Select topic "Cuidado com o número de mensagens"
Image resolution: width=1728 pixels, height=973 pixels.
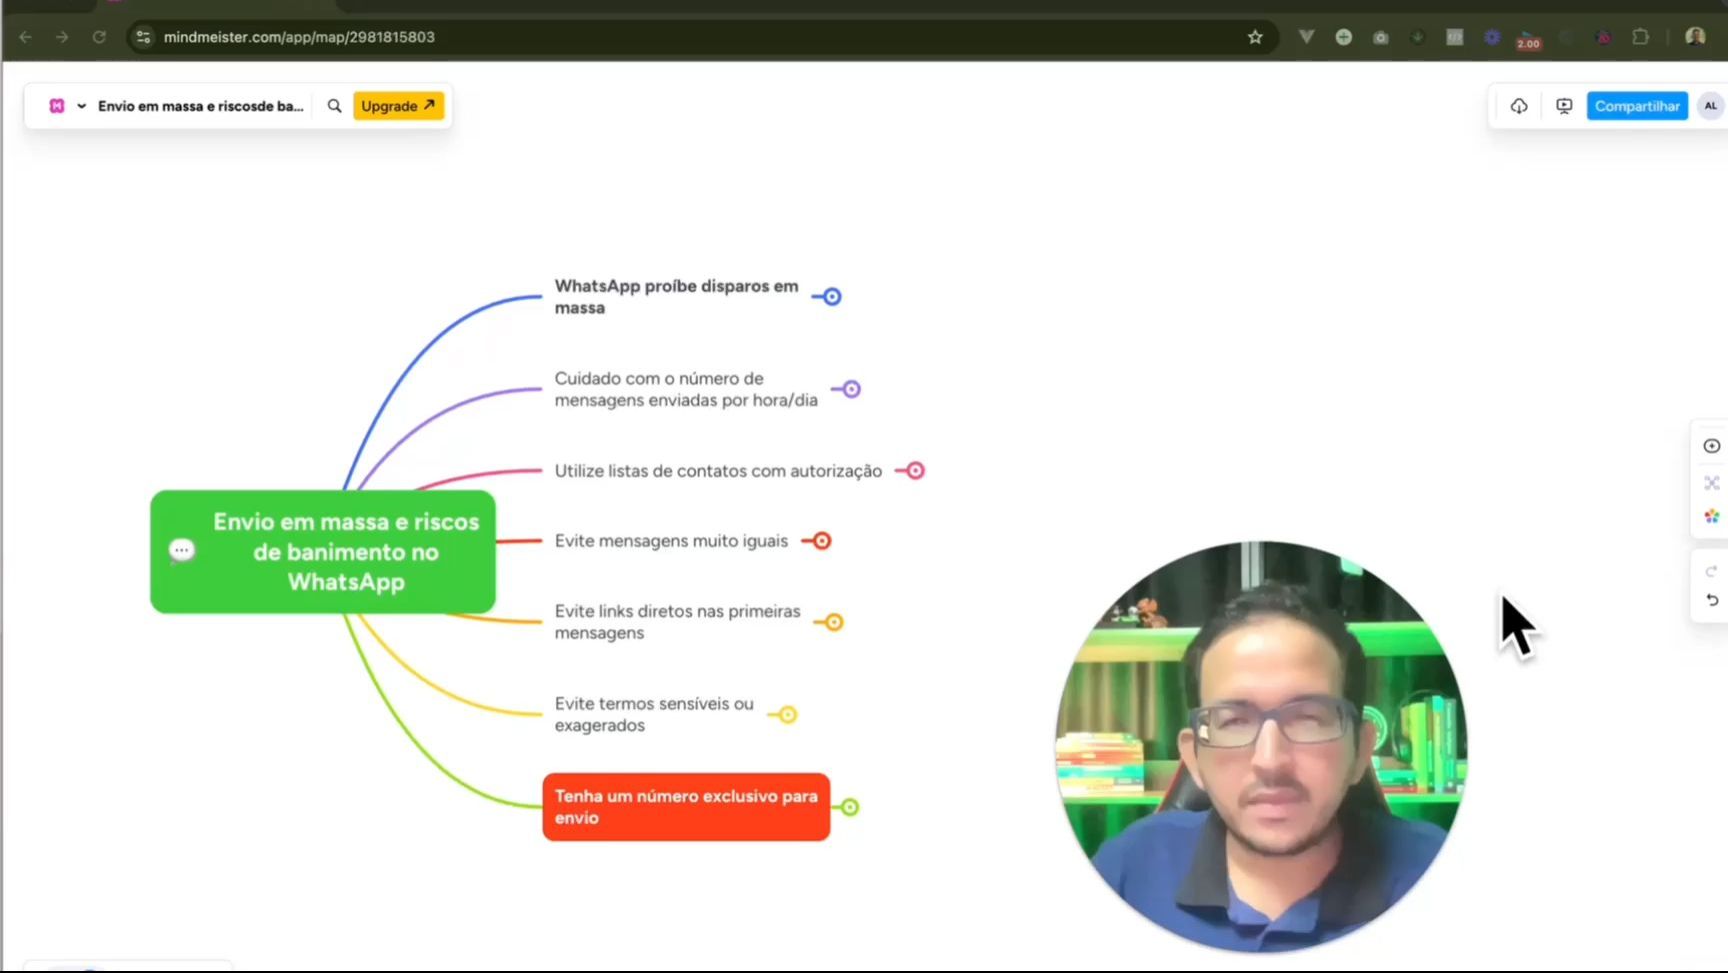tap(686, 389)
